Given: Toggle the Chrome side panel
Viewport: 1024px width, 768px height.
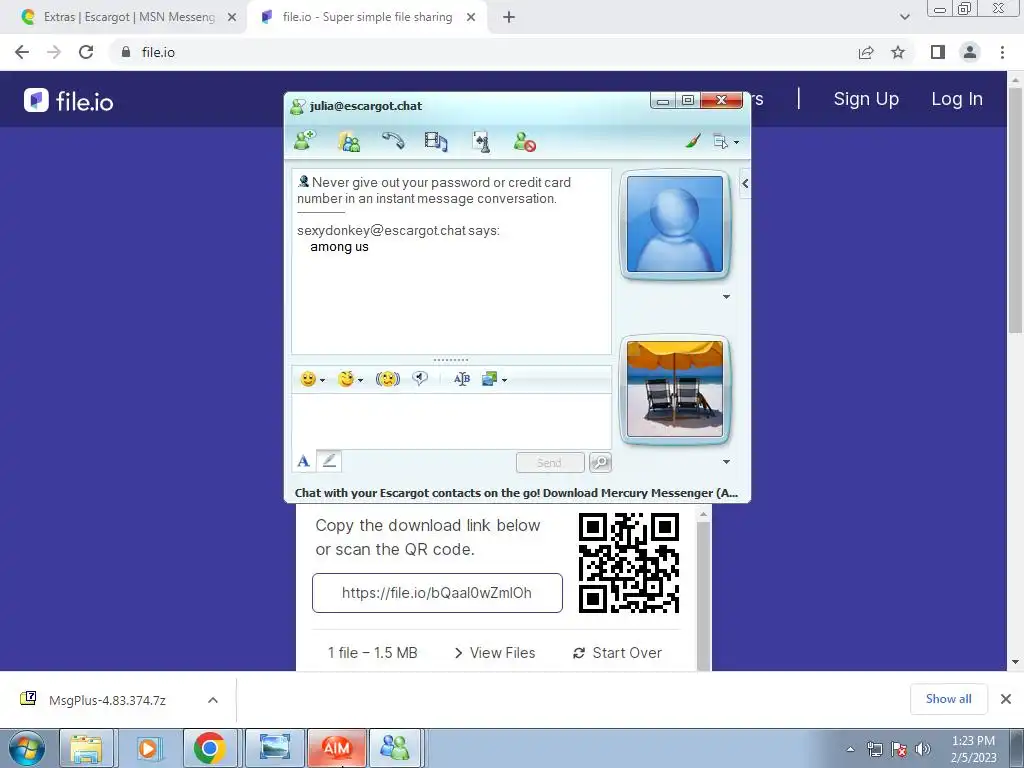Looking at the screenshot, I should (938, 52).
